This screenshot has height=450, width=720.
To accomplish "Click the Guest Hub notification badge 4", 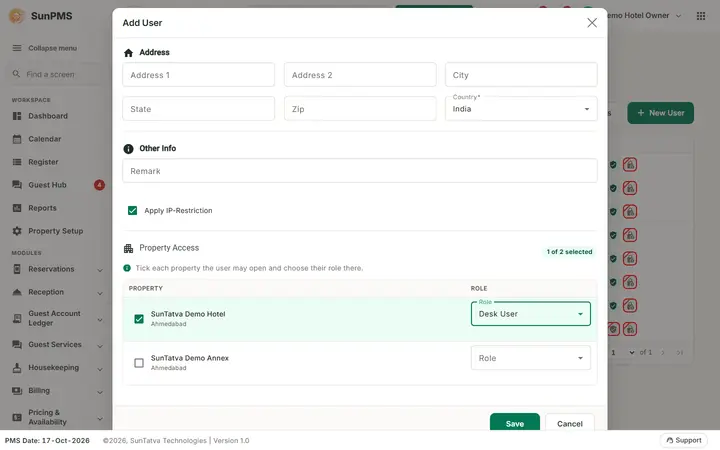I will point(99,185).
